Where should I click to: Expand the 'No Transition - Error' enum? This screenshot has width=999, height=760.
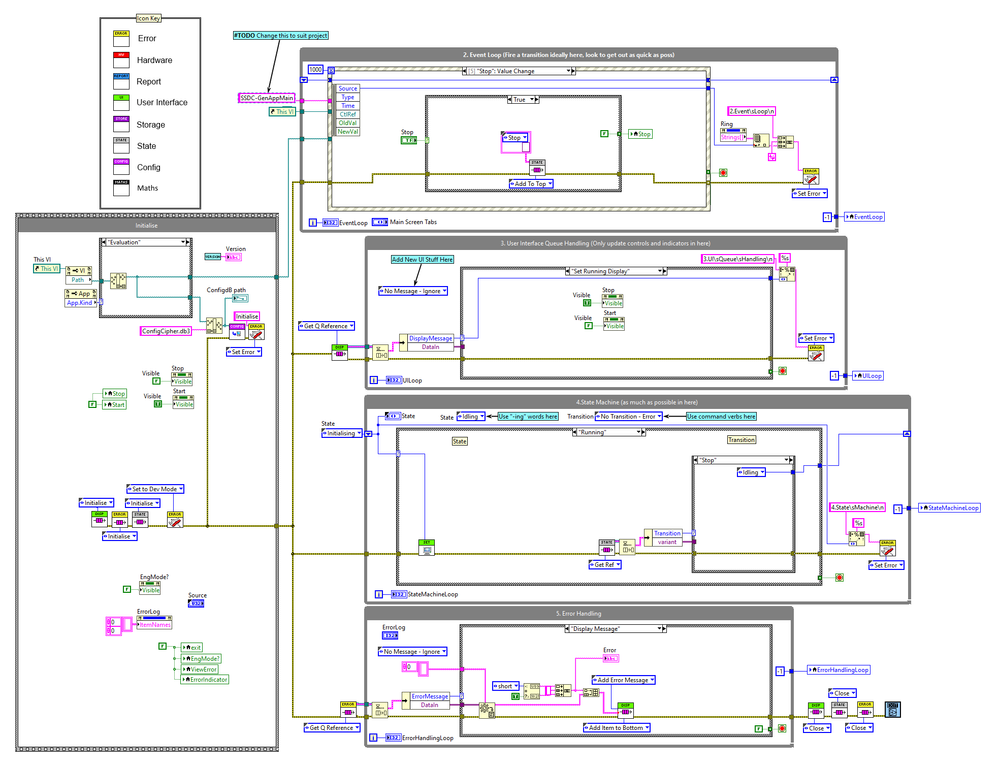(633, 416)
